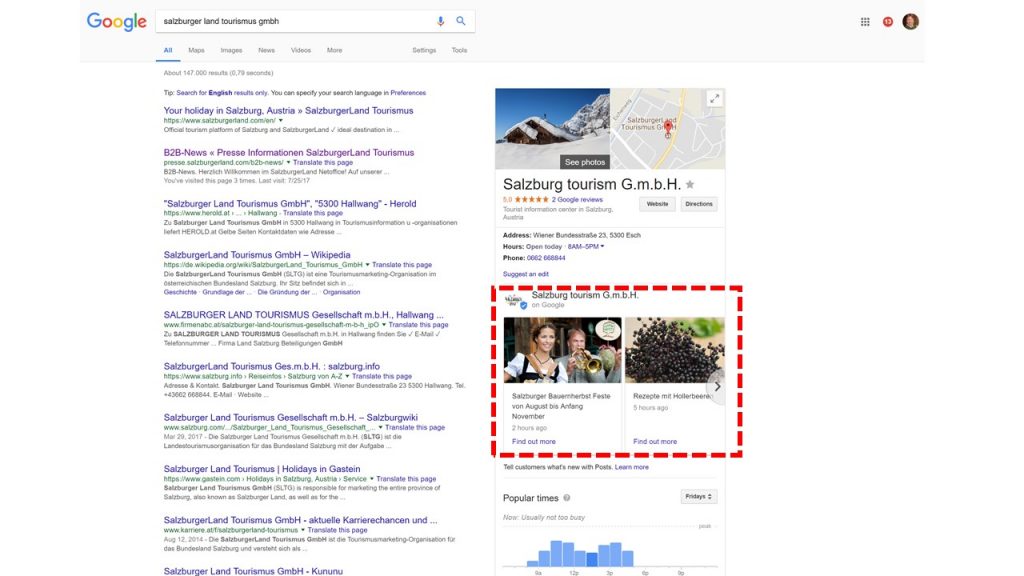Open options arrow beside firmenabc.at result
The height and width of the screenshot is (576, 1024).
pyautogui.click(x=384, y=325)
